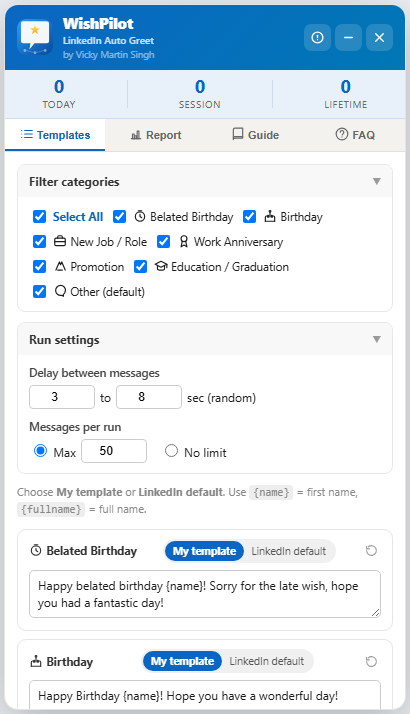Click the SESSION counter
This screenshot has height=714, width=410.
coord(200,94)
